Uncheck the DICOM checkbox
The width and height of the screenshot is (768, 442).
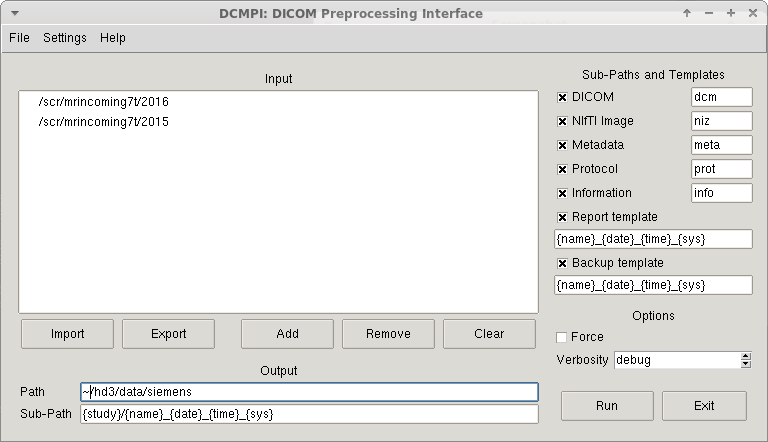point(562,97)
